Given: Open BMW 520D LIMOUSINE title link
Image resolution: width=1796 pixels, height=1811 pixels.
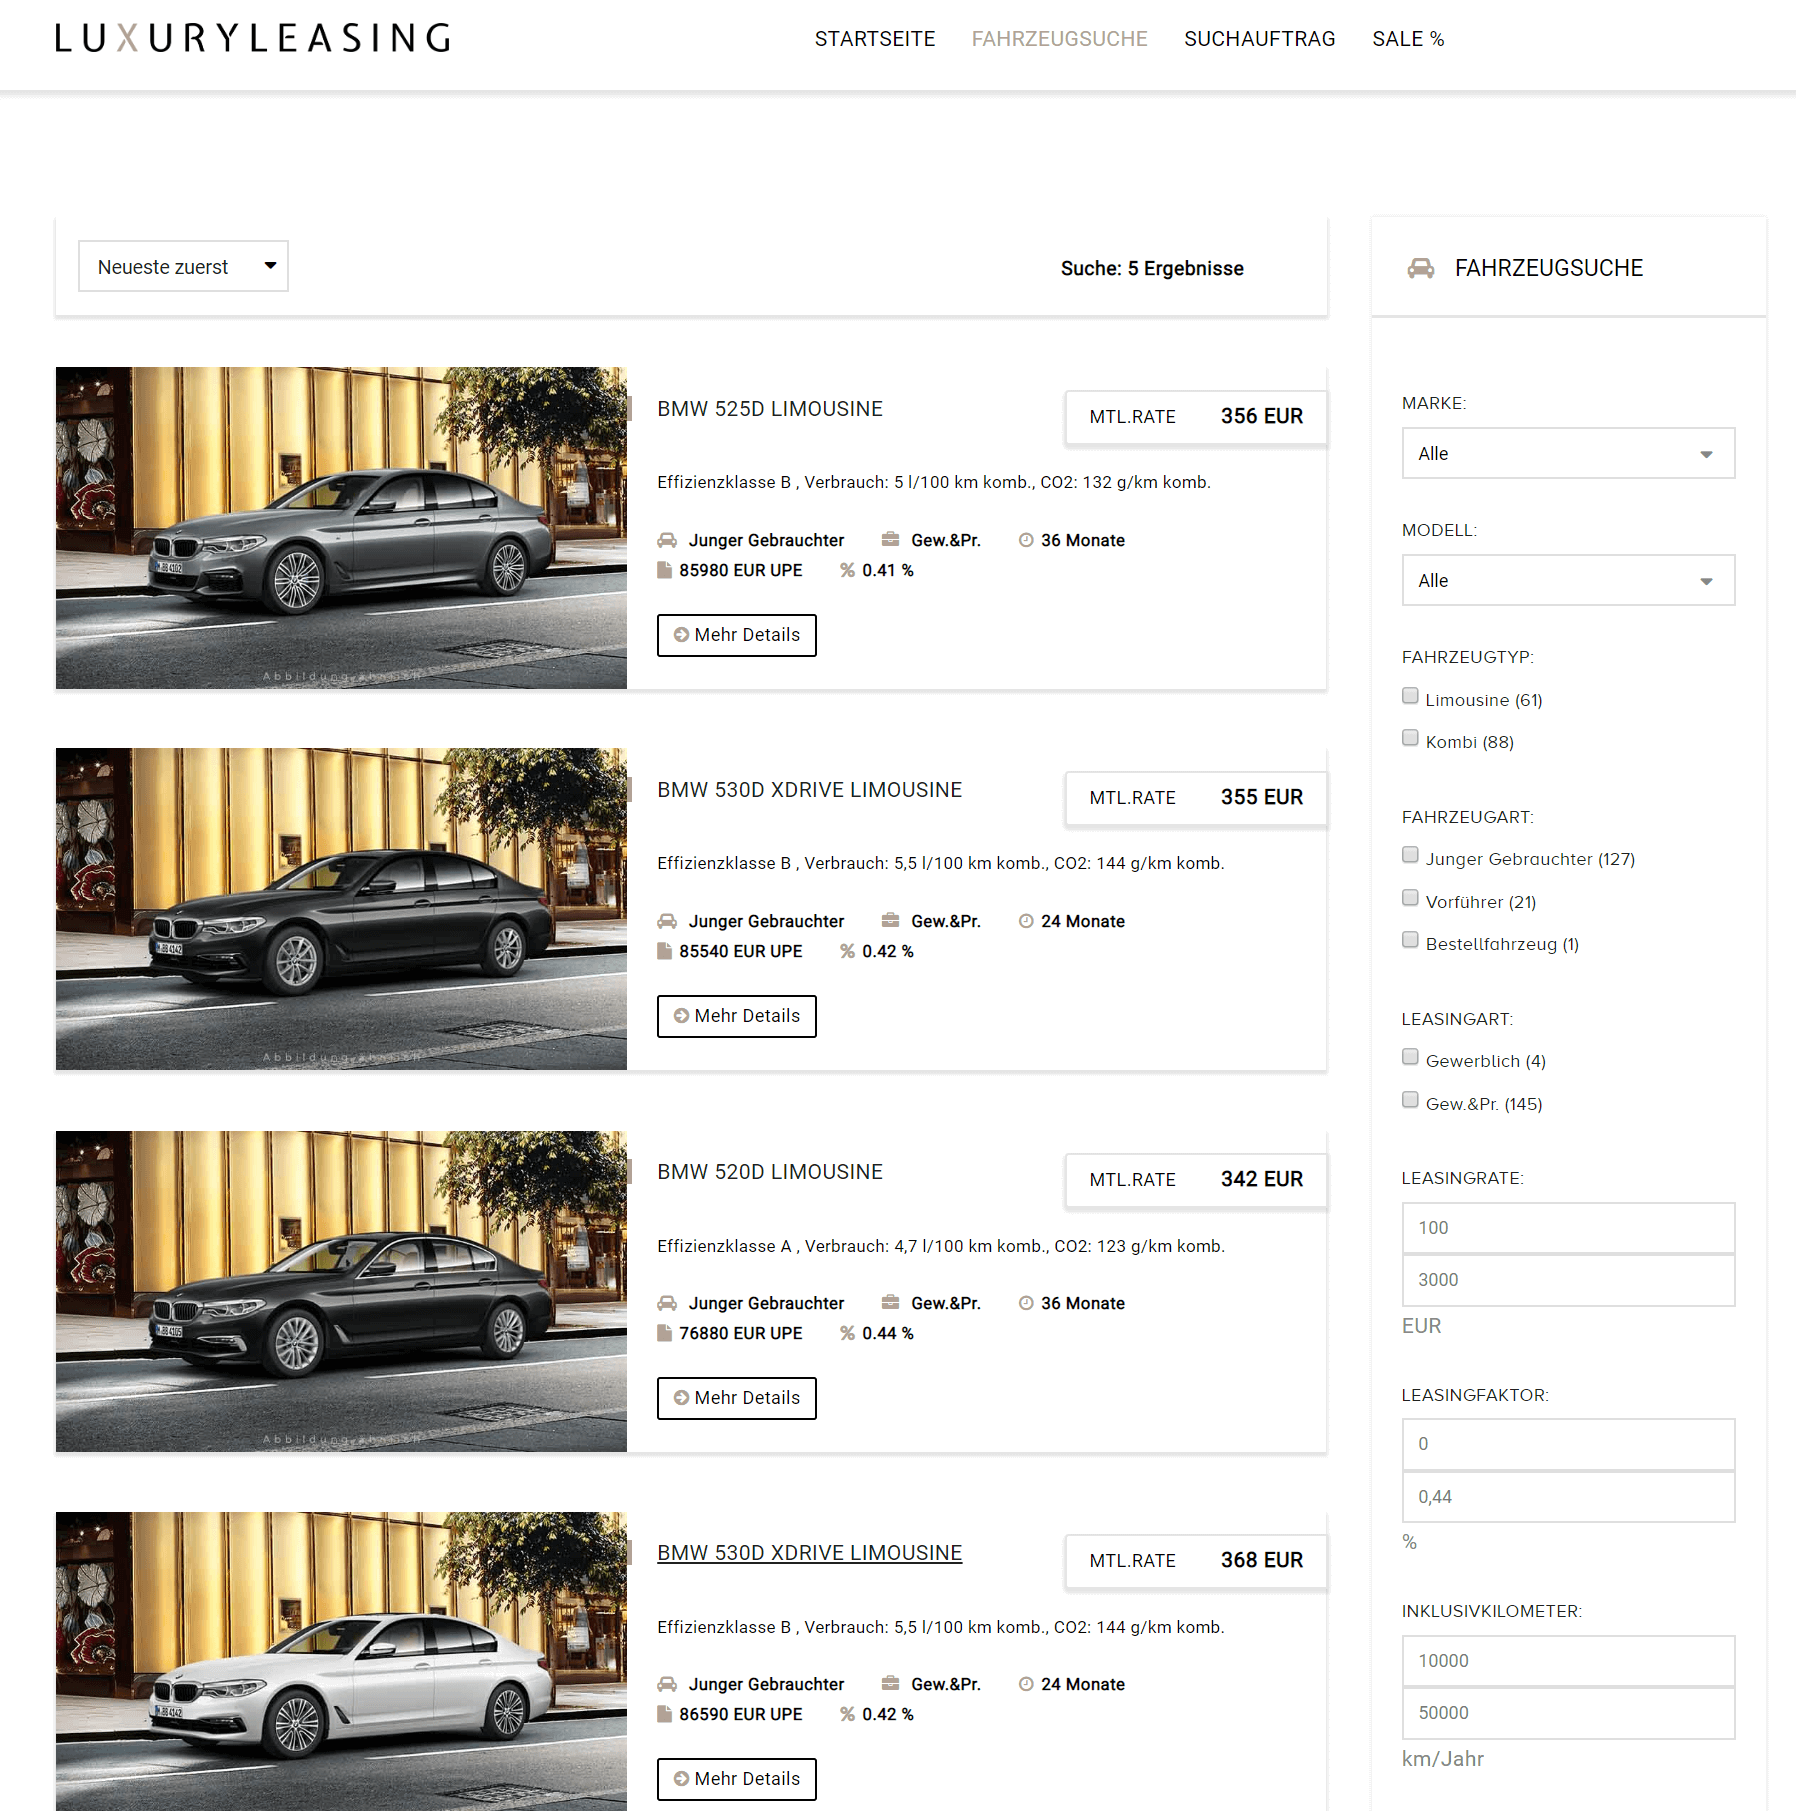Looking at the screenshot, I should click(x=769, y=1172).
